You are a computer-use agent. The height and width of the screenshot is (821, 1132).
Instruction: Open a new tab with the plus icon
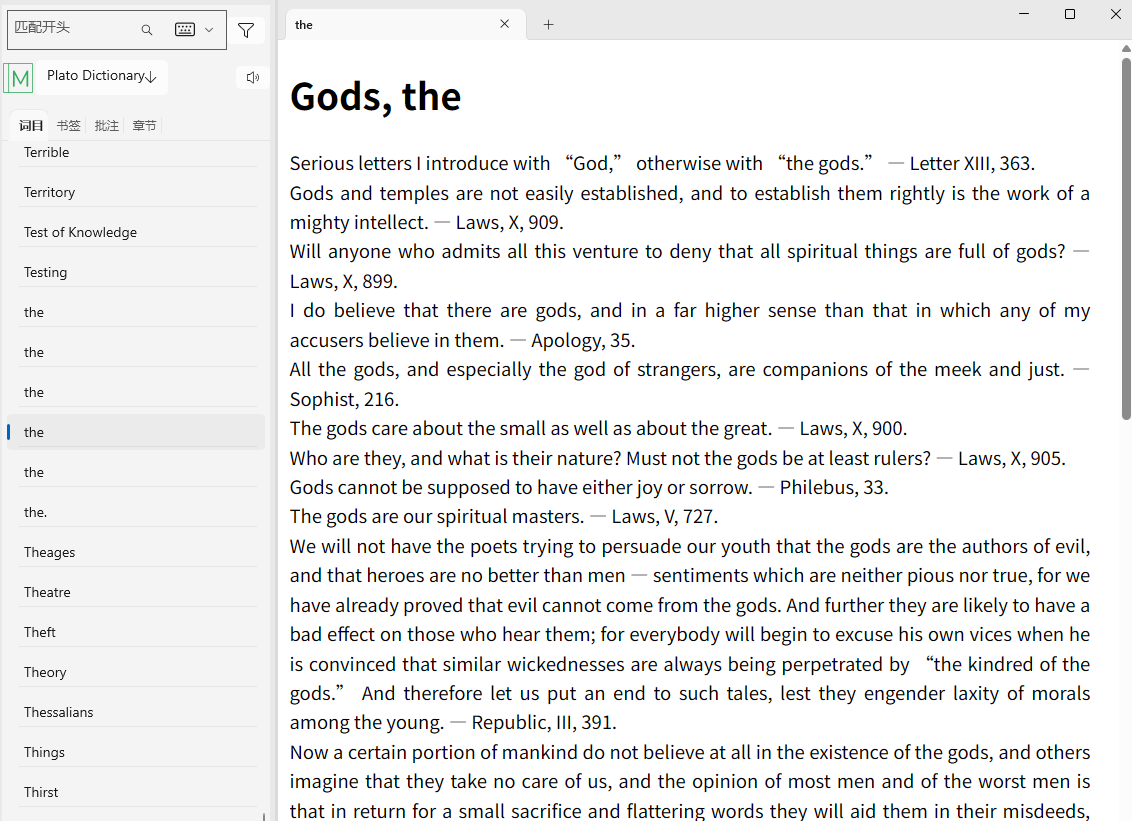548,24
